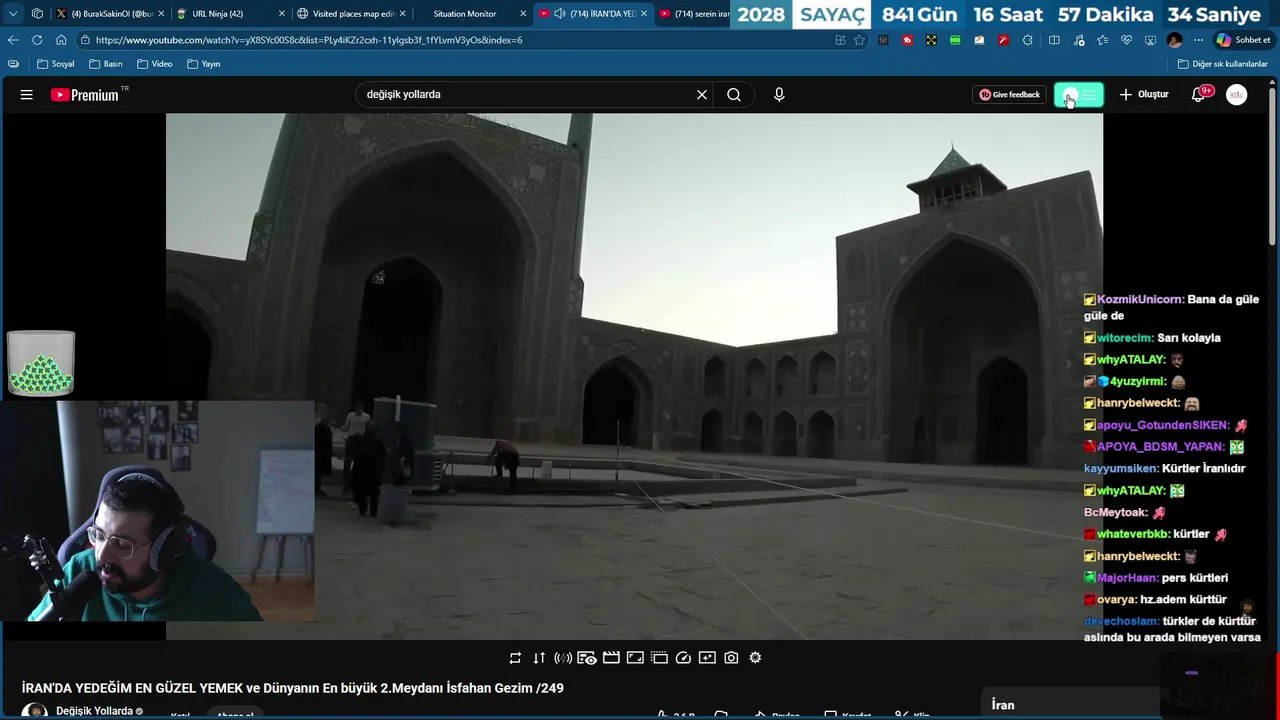Toggle cinema mode clapperboard icon
Screen dimensions: 1280x720
[611, 658]
